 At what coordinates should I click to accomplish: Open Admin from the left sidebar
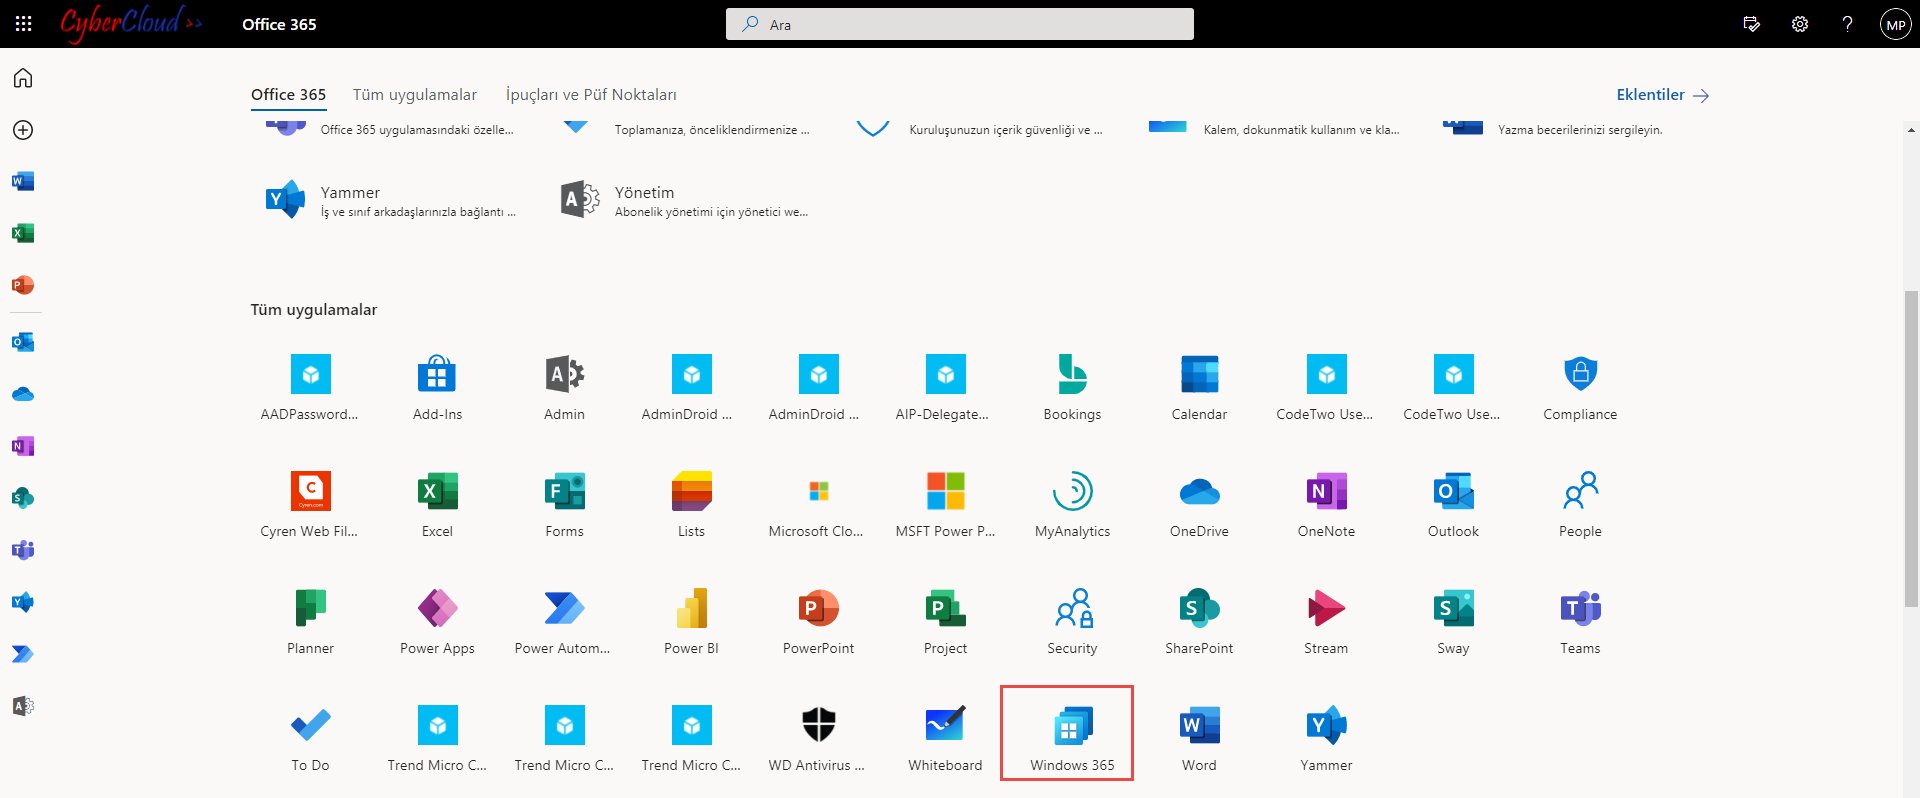point(23,706)
